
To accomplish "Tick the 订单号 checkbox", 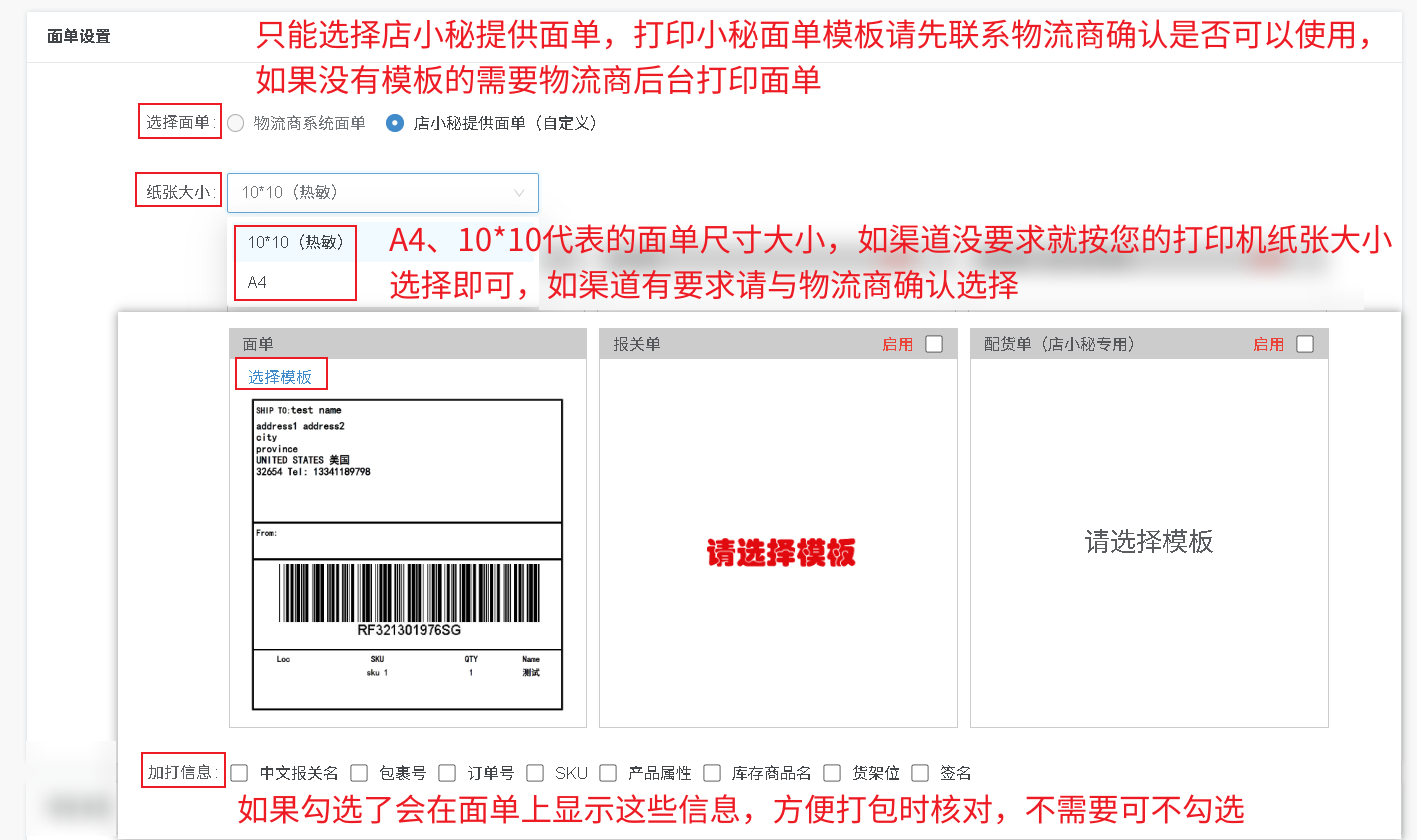I will point(447,773).
